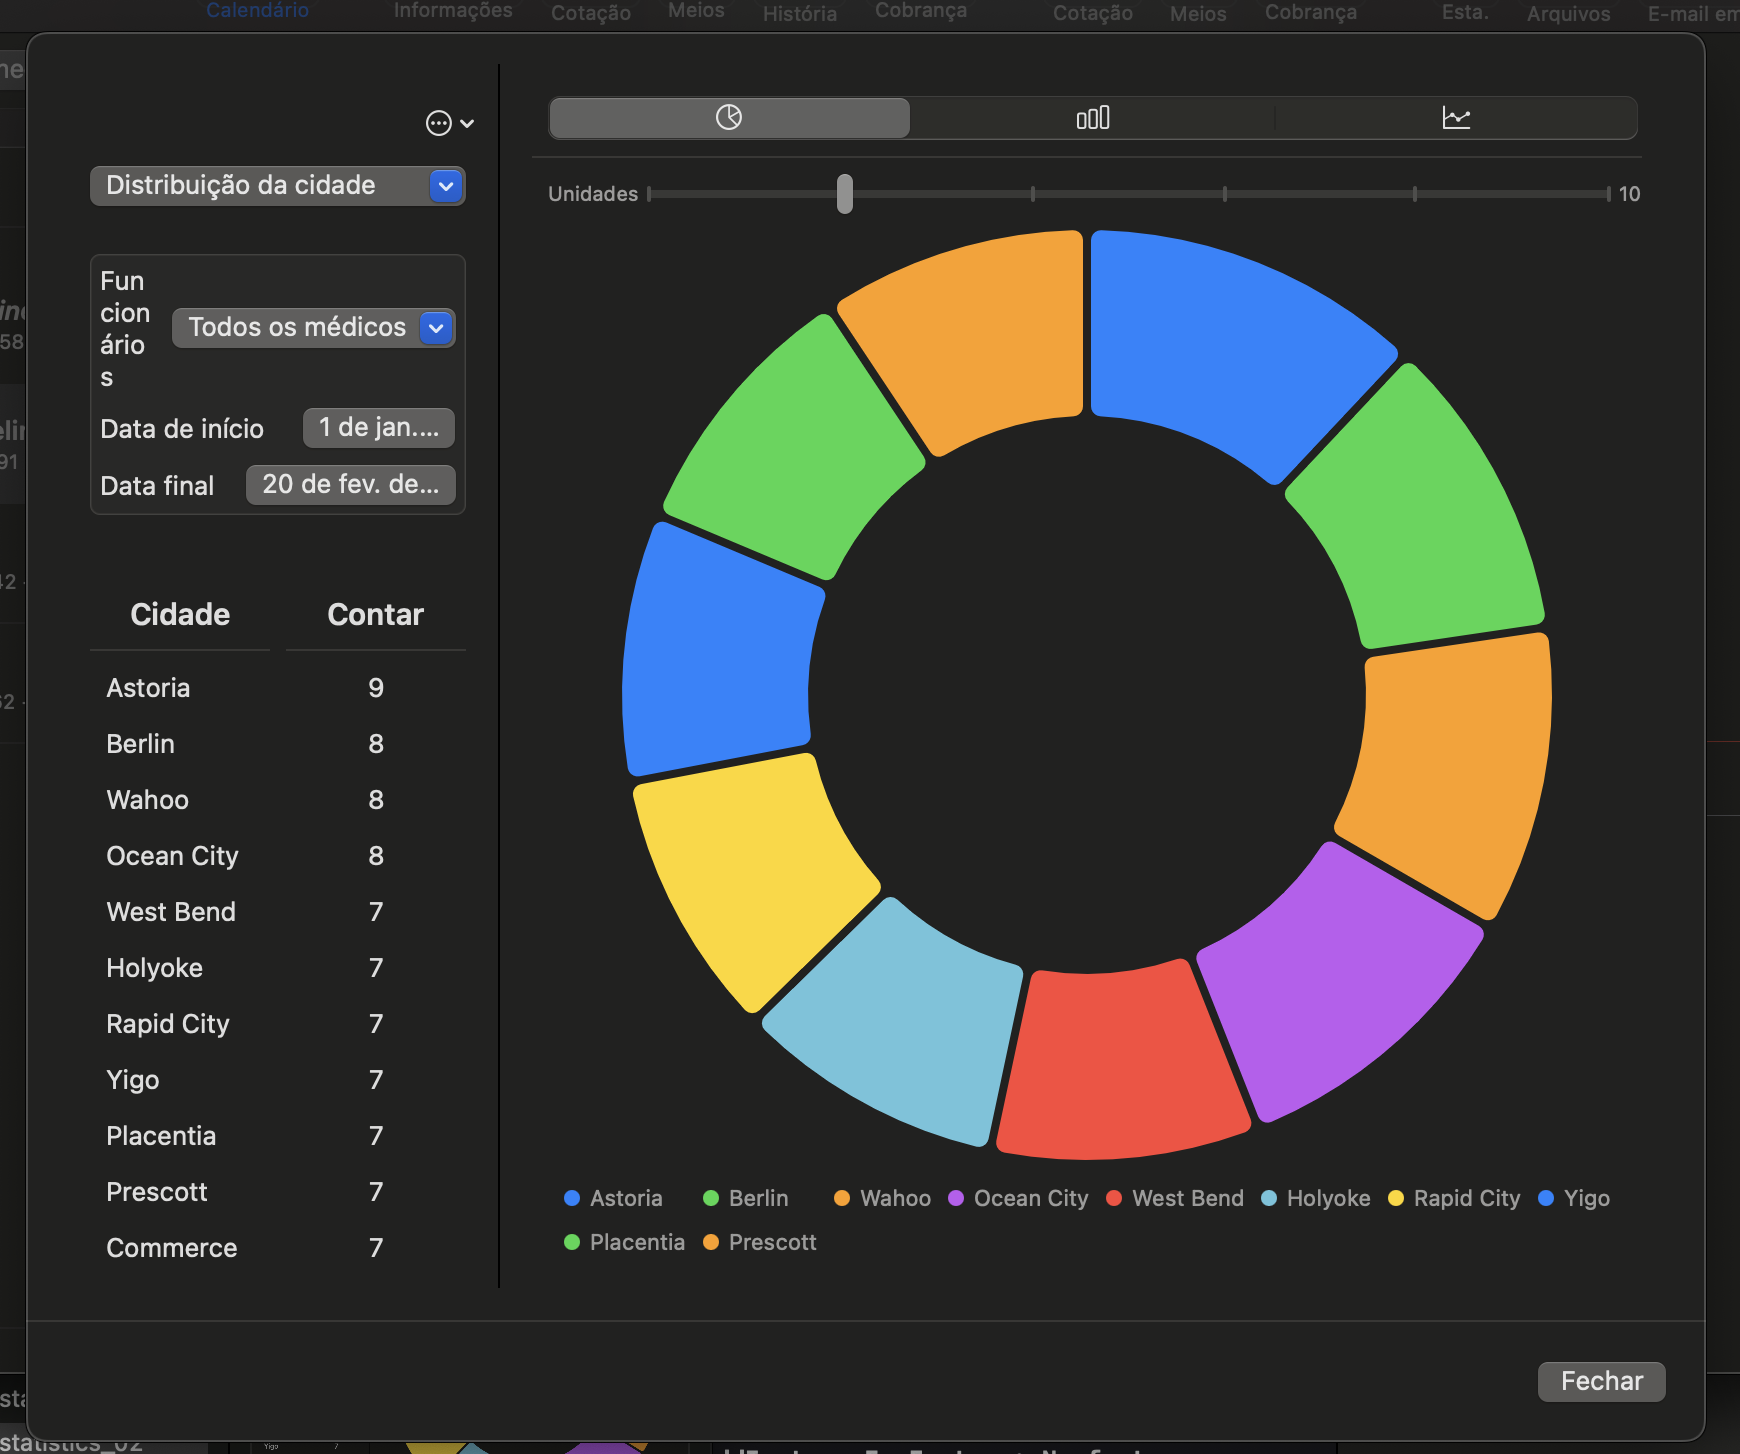Open Todos os médicos dropdown
The width and height of the screenshot is (1740, 1454).
tap(313, 328)
